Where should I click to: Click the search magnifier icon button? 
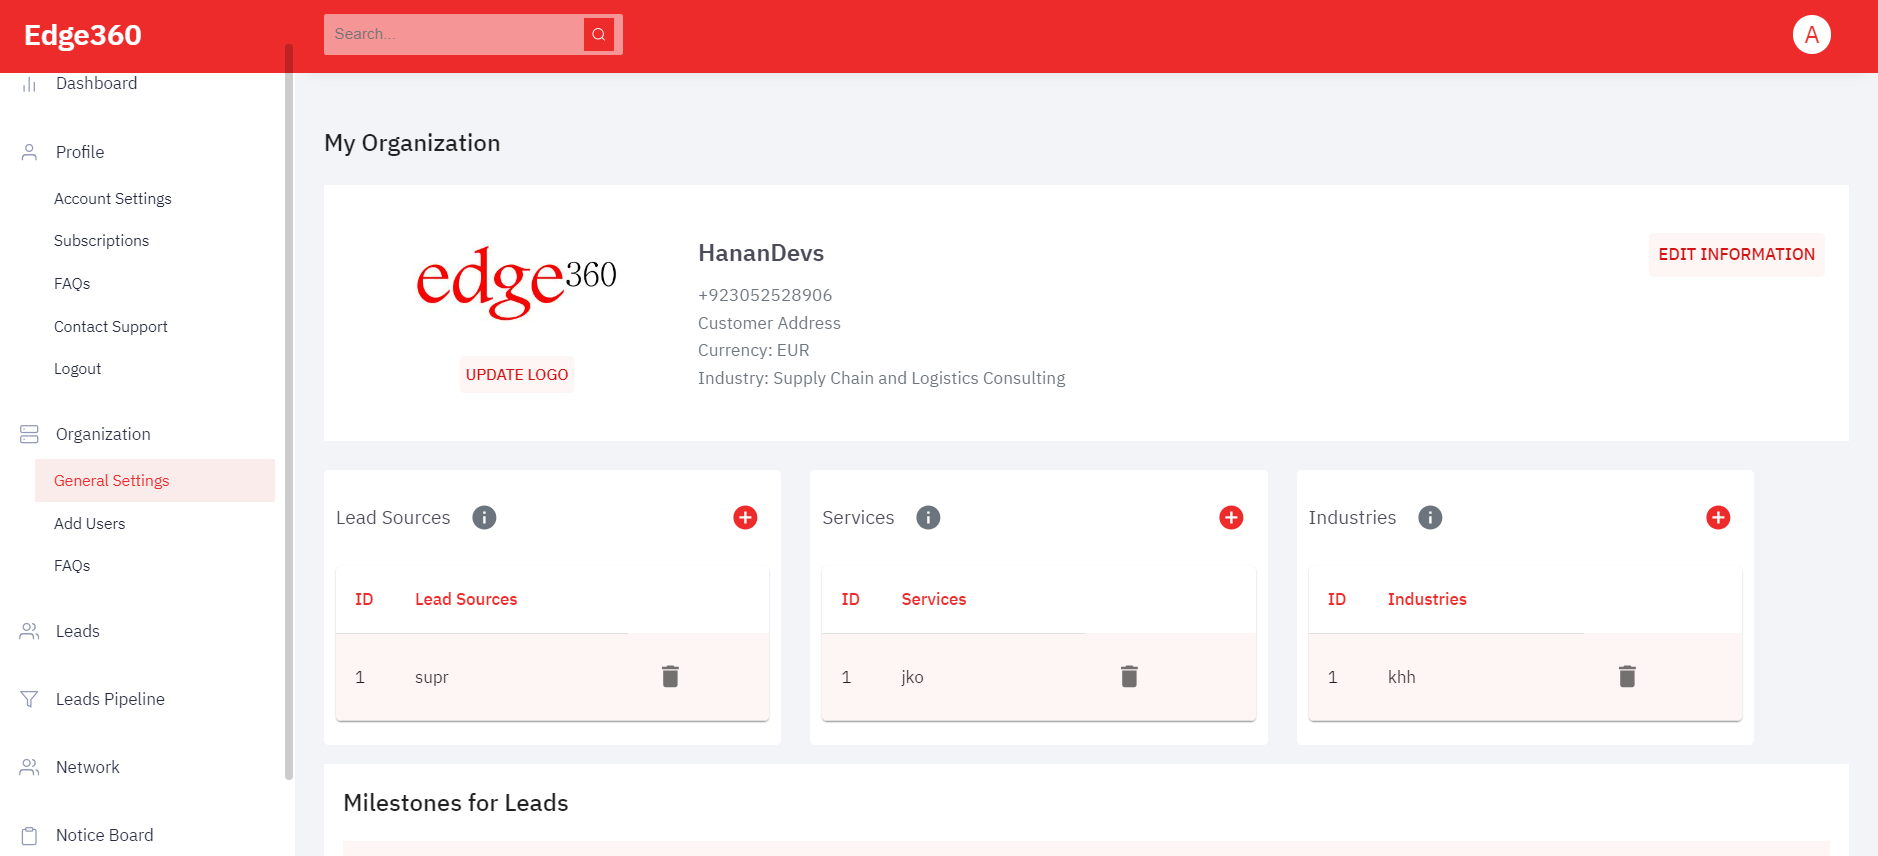pyautogui.click(x=598, y=35)
